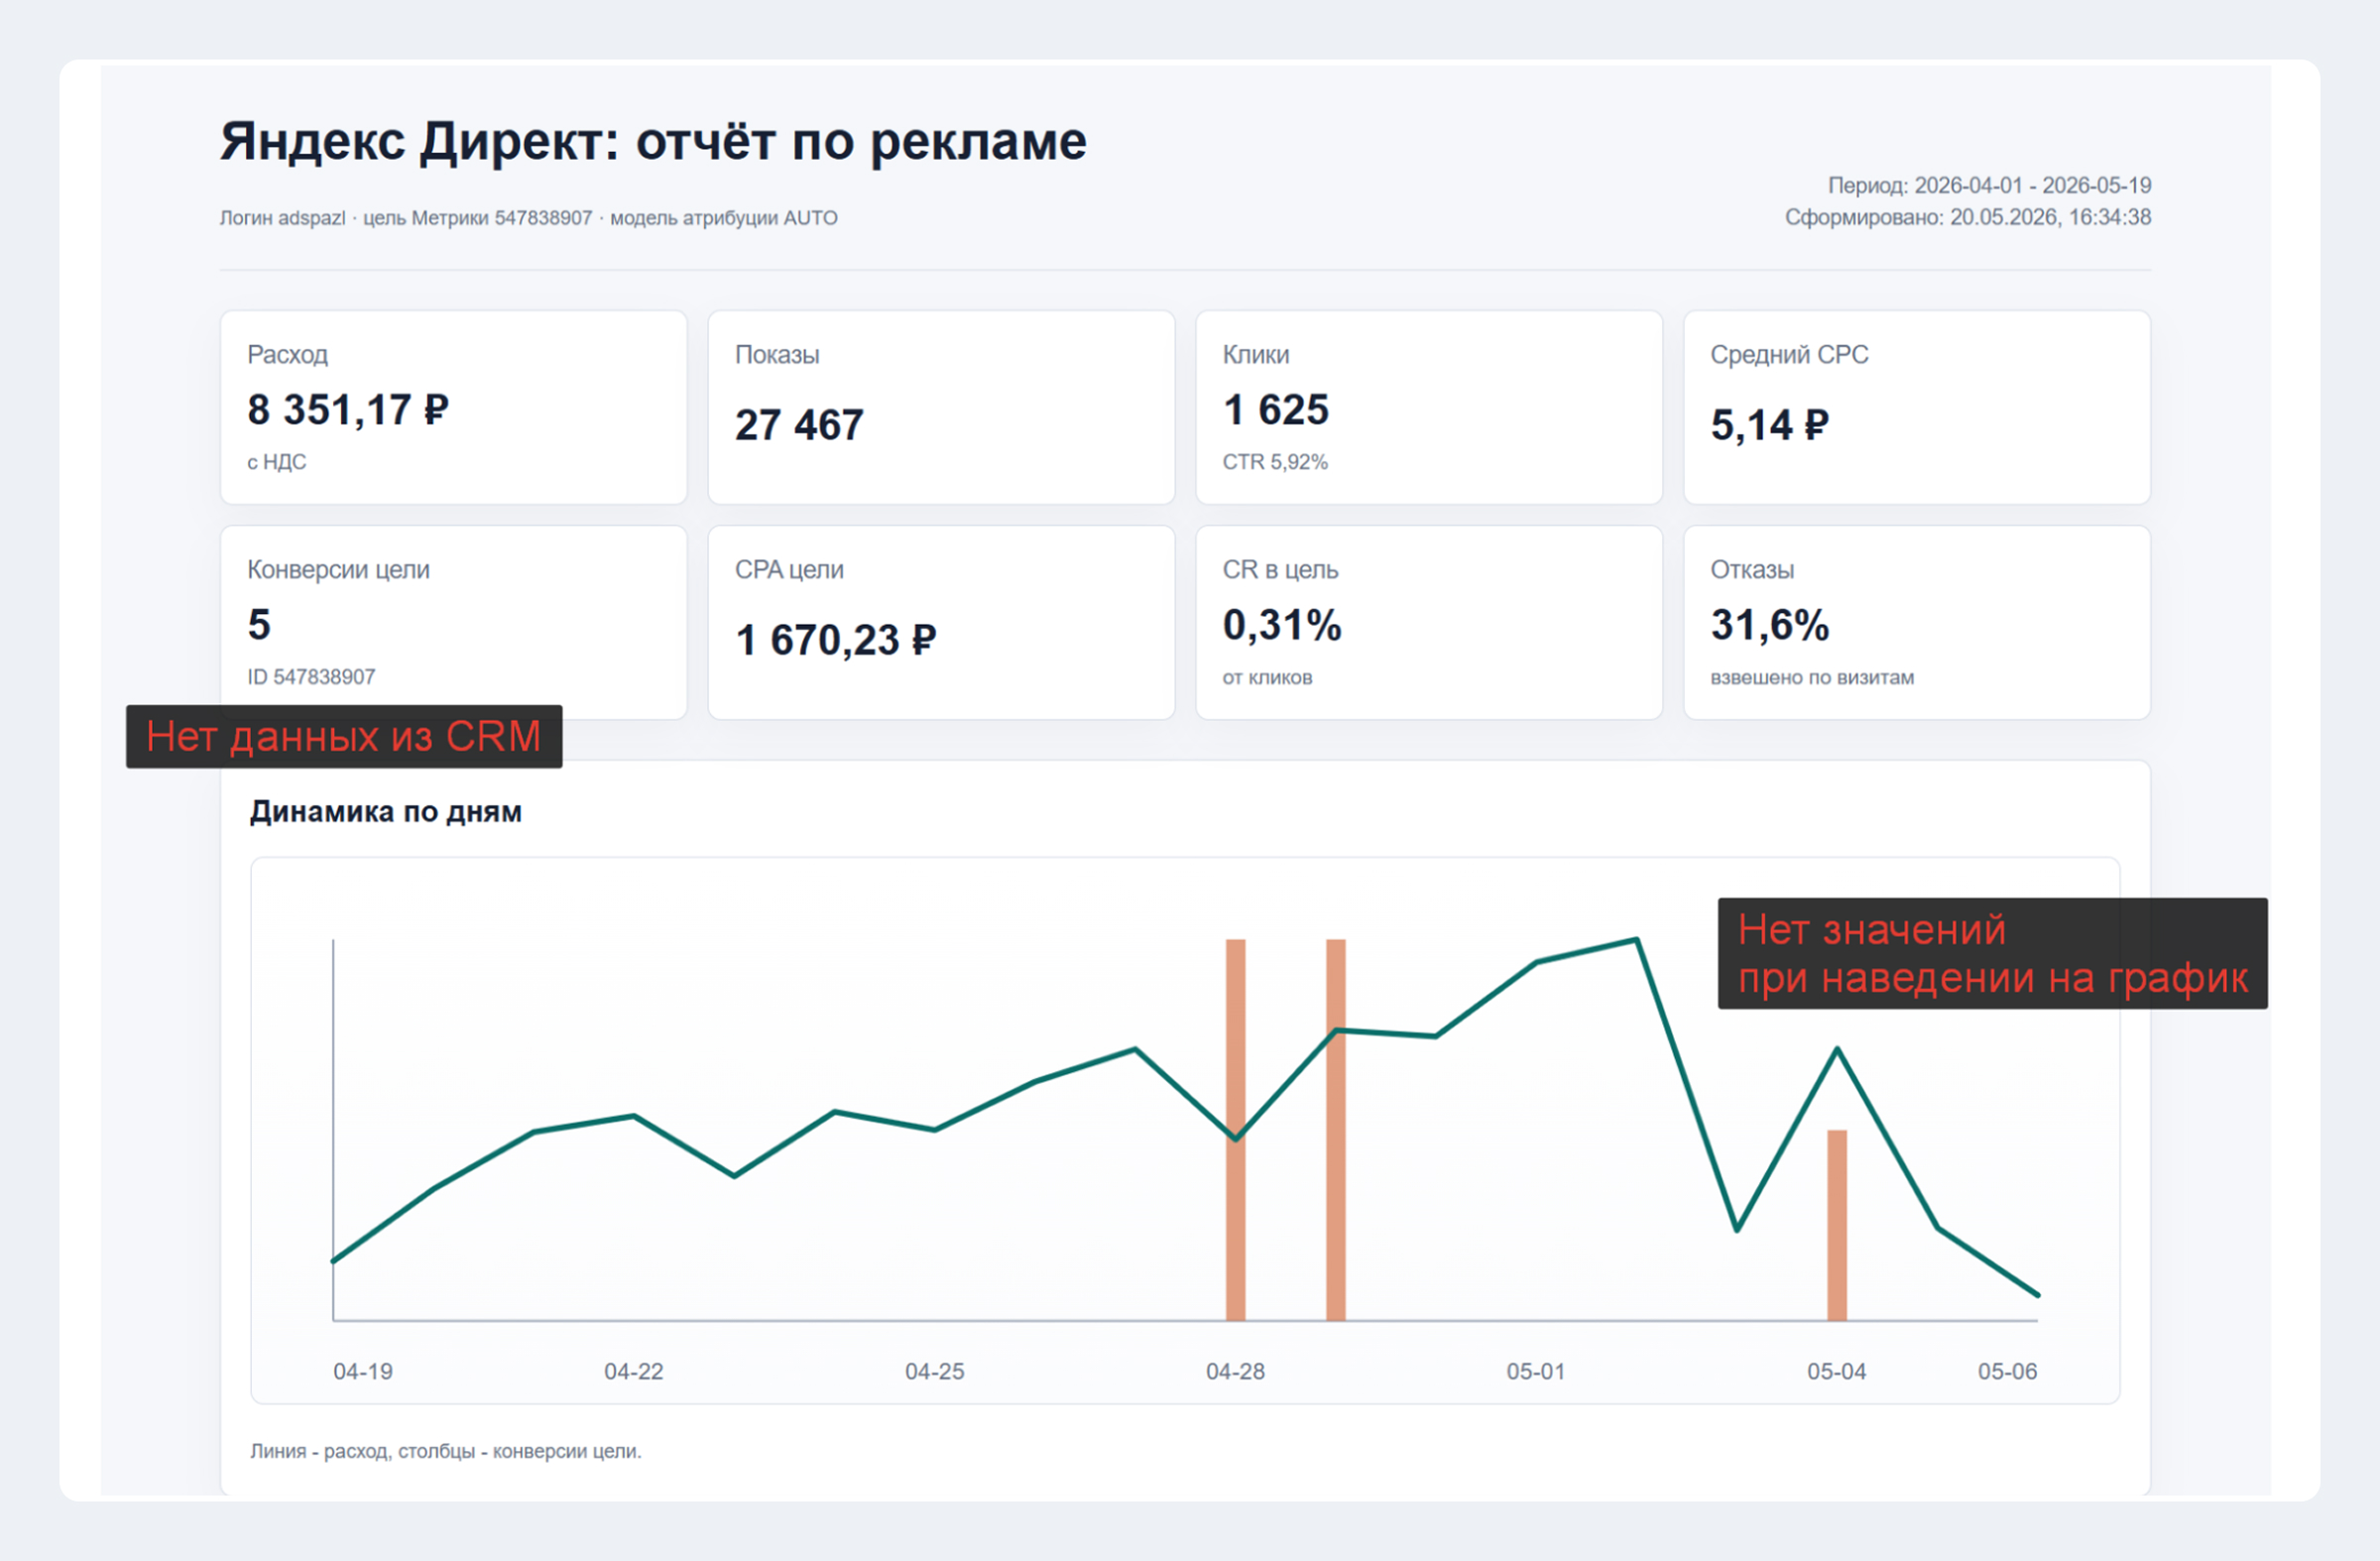Screen dimensions: 2380x1561
Task: Select the impressions value "27 467"
Action: pos(799,425)
